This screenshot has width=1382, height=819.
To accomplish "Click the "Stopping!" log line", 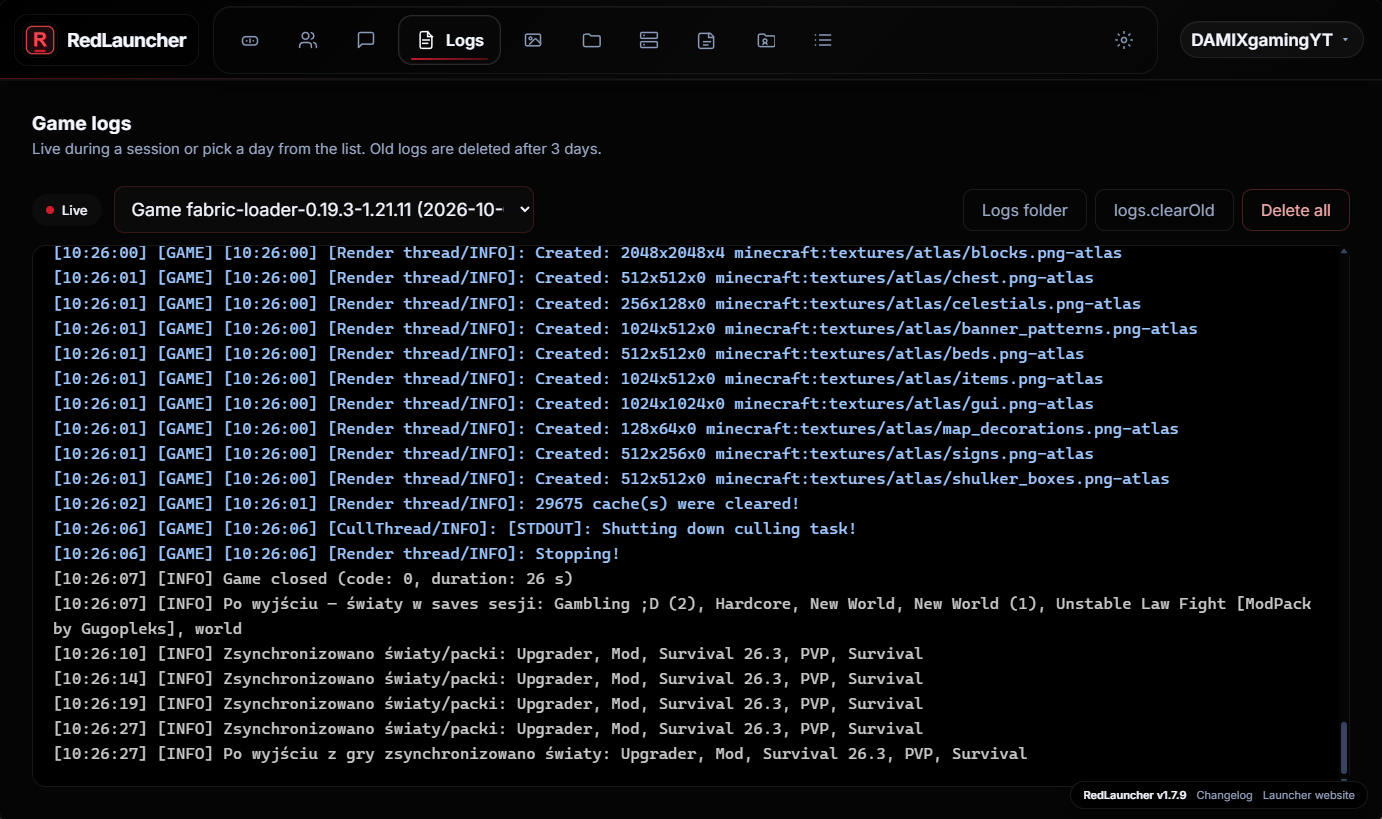I will click(x=336, y=554).
